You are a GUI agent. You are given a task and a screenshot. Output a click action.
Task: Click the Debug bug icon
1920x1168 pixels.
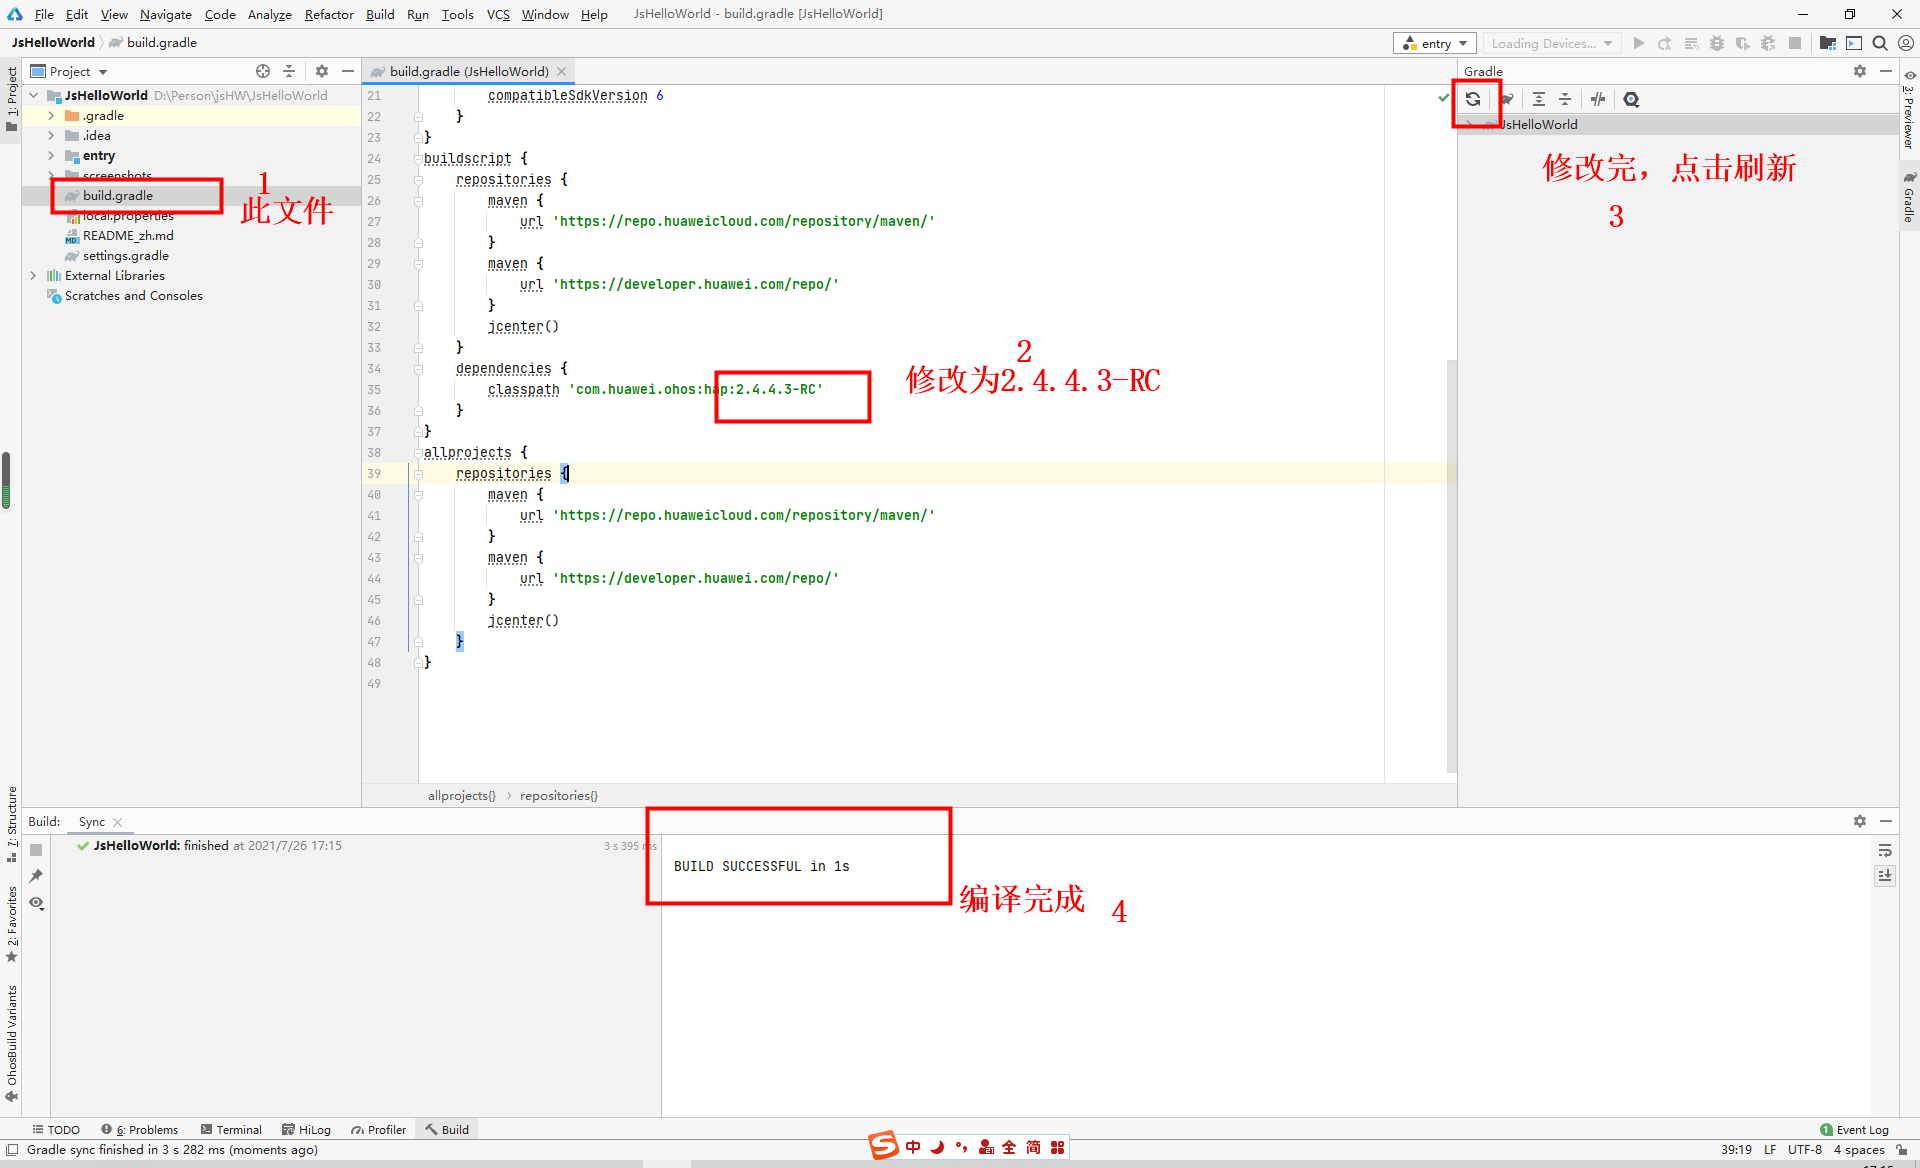coord(1717,43)
